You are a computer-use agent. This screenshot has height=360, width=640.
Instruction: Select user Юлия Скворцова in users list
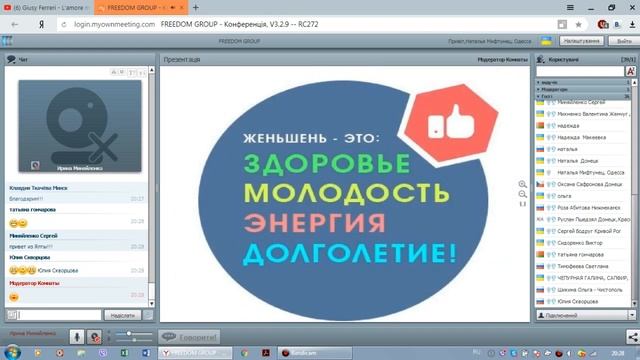582,302
